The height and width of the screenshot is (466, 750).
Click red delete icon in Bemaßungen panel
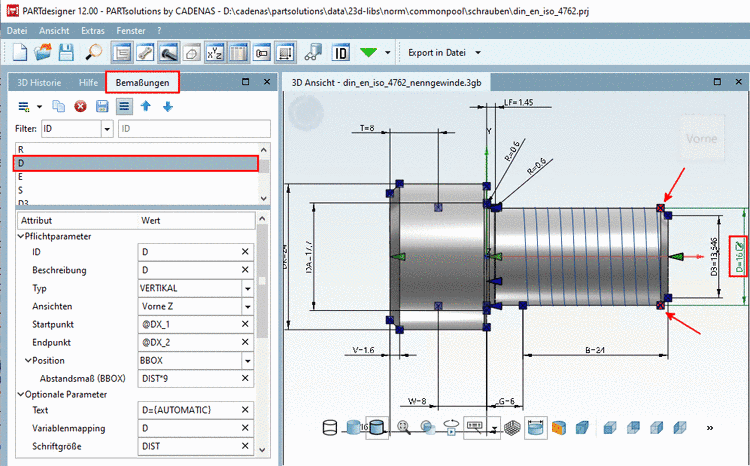point(80,105)
